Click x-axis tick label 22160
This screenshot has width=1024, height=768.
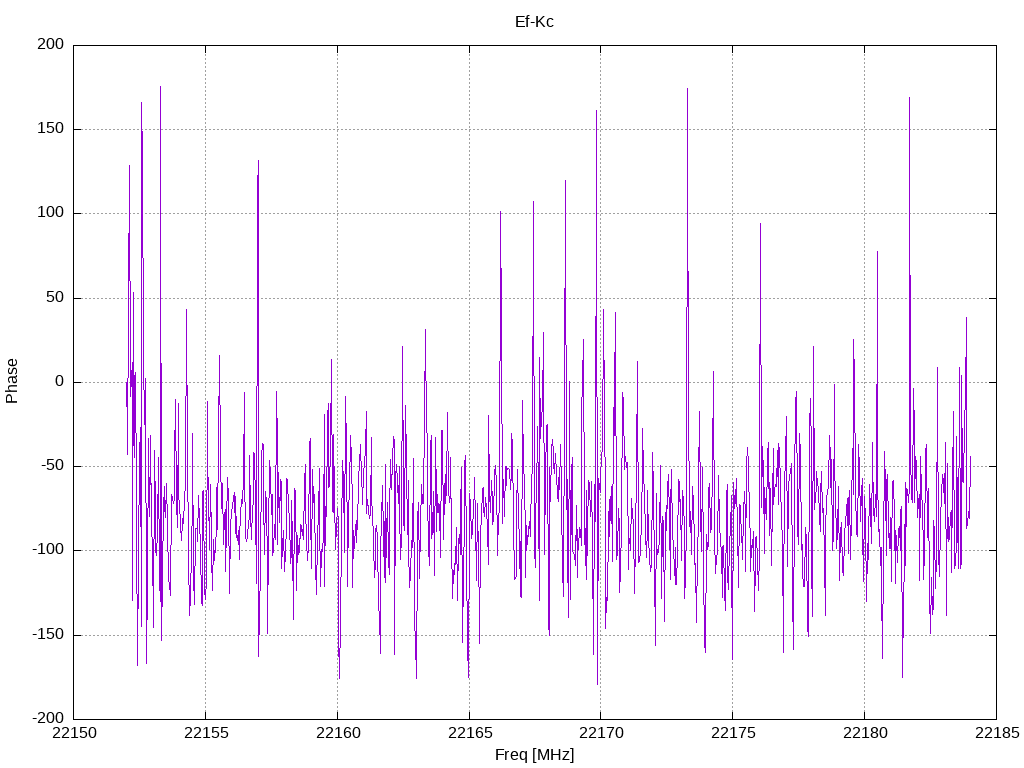(338, 733)
